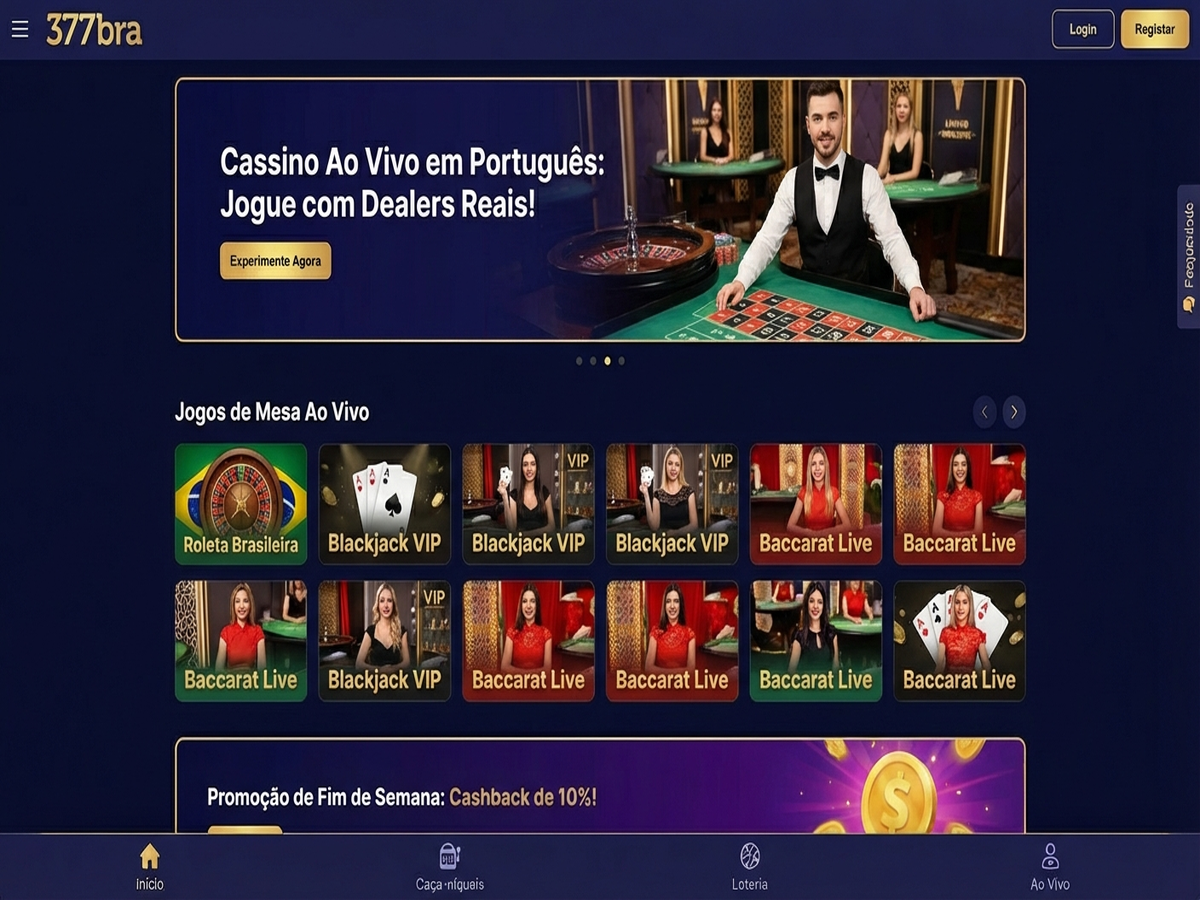Viewport: 1200px width, 900px height.
Task: Click the Registar button
Action: click(1155, 29)
